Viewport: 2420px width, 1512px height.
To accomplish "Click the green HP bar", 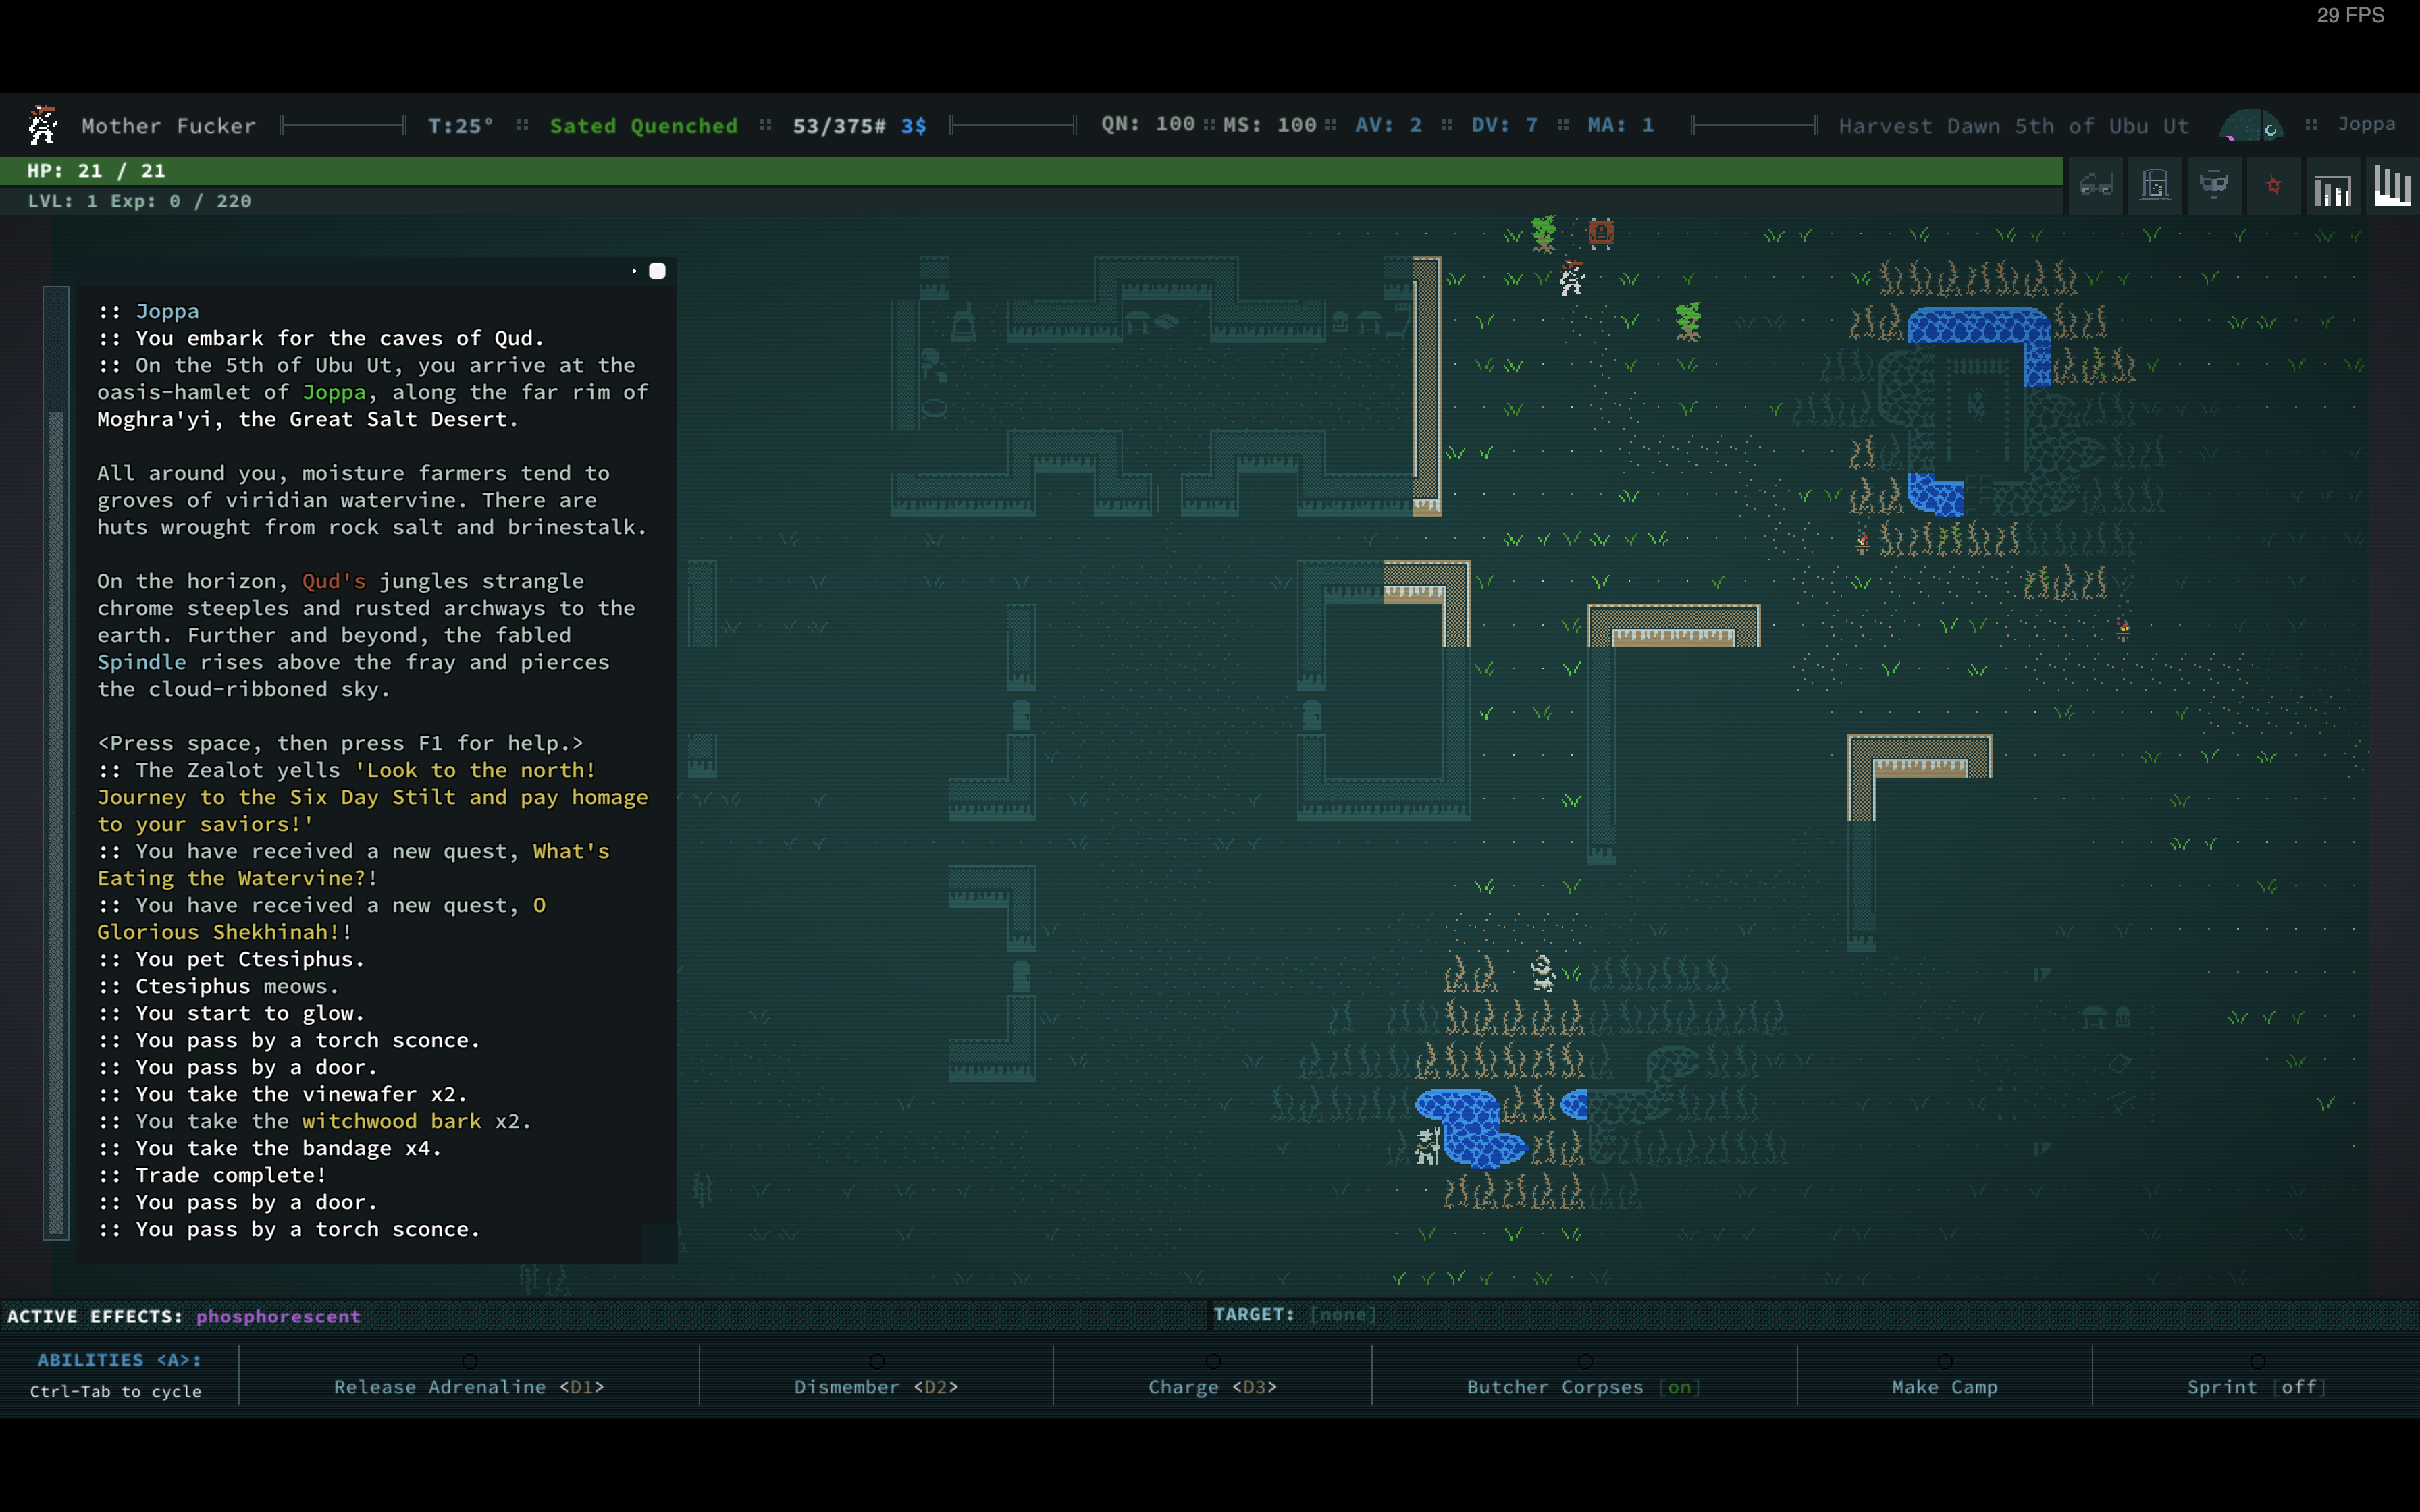I will (x=1031, y=170).
